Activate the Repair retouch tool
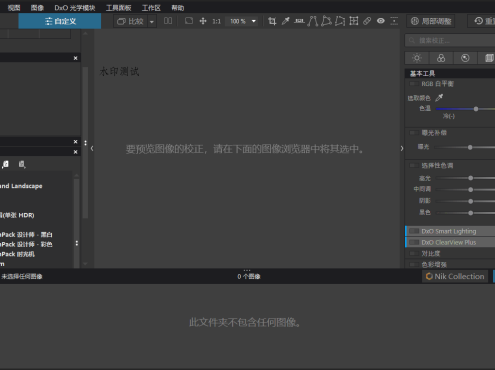Viewport: 495px width, 370px height. coord(367,21)
